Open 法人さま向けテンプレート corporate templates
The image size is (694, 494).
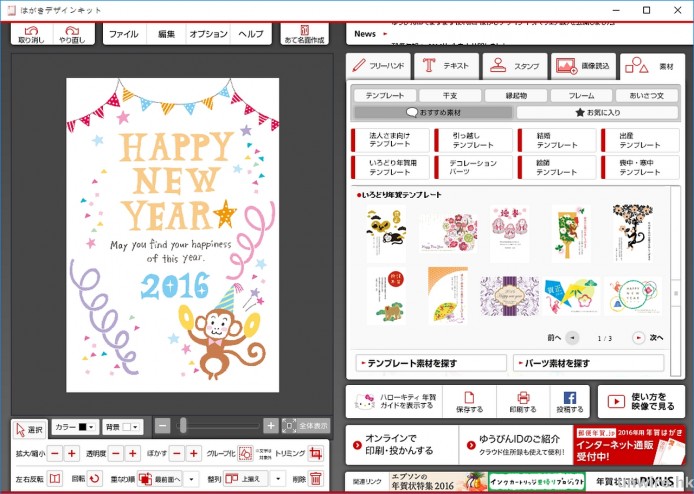pos(390,140)
